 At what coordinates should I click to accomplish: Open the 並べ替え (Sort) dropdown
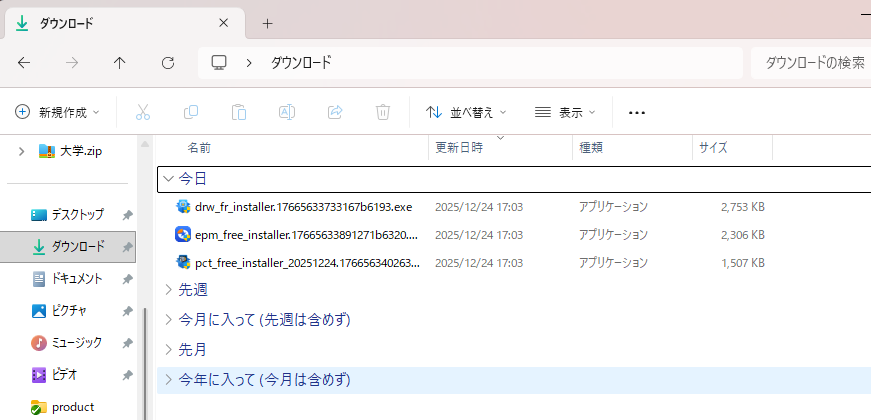466,112
